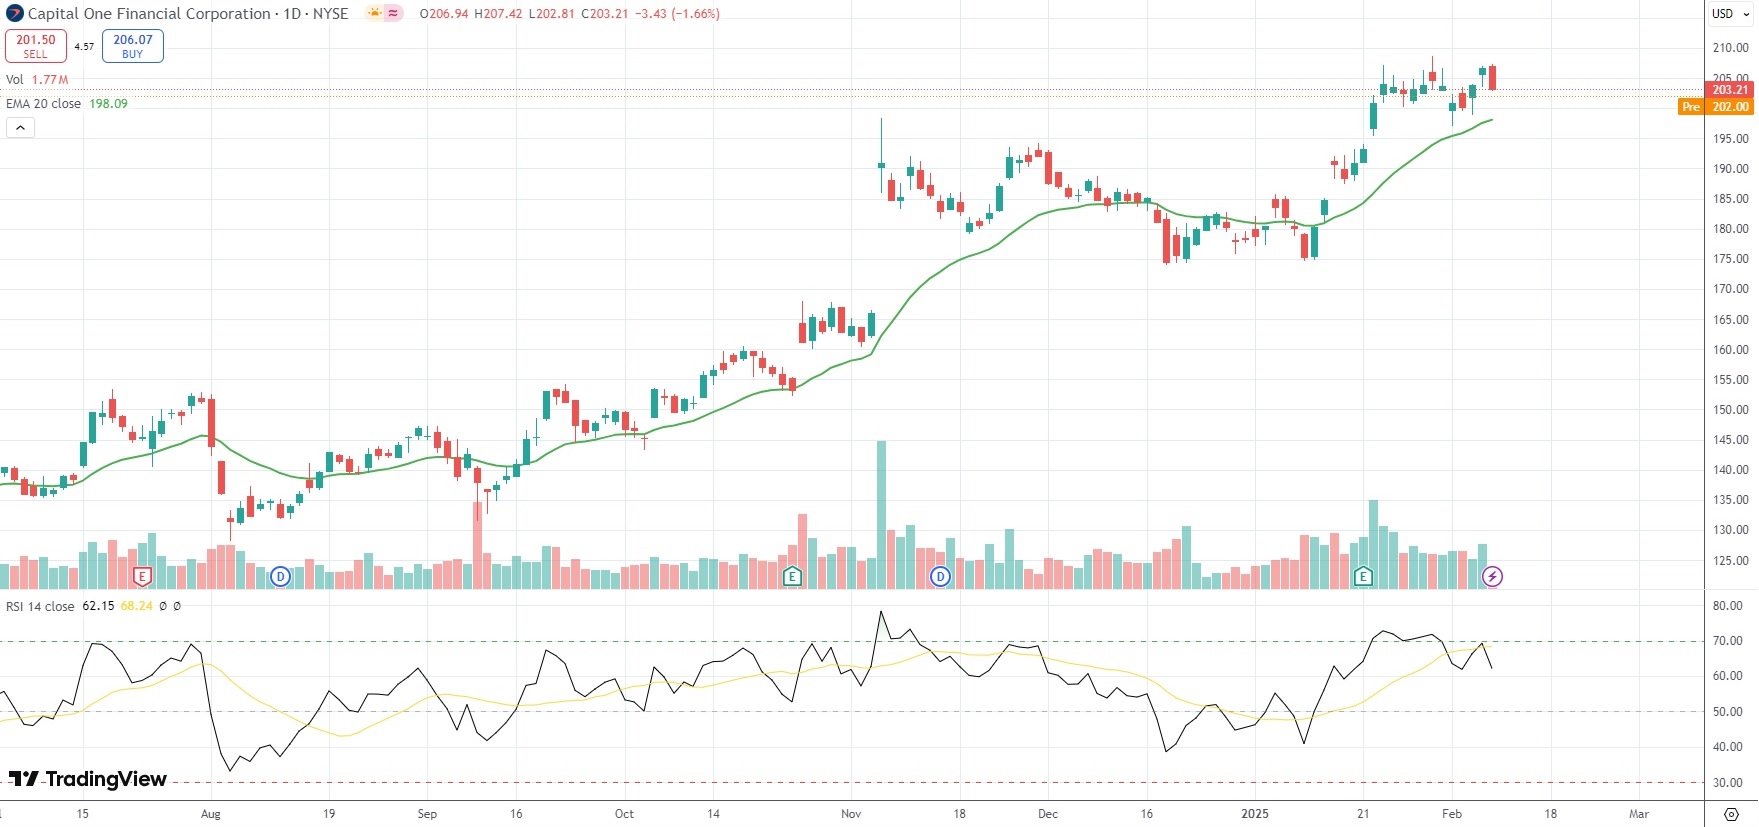Click the Mar label on time axis
Image resolution: width=1759 pixels, height=827 pixels.
click(x=1639, y=814)
